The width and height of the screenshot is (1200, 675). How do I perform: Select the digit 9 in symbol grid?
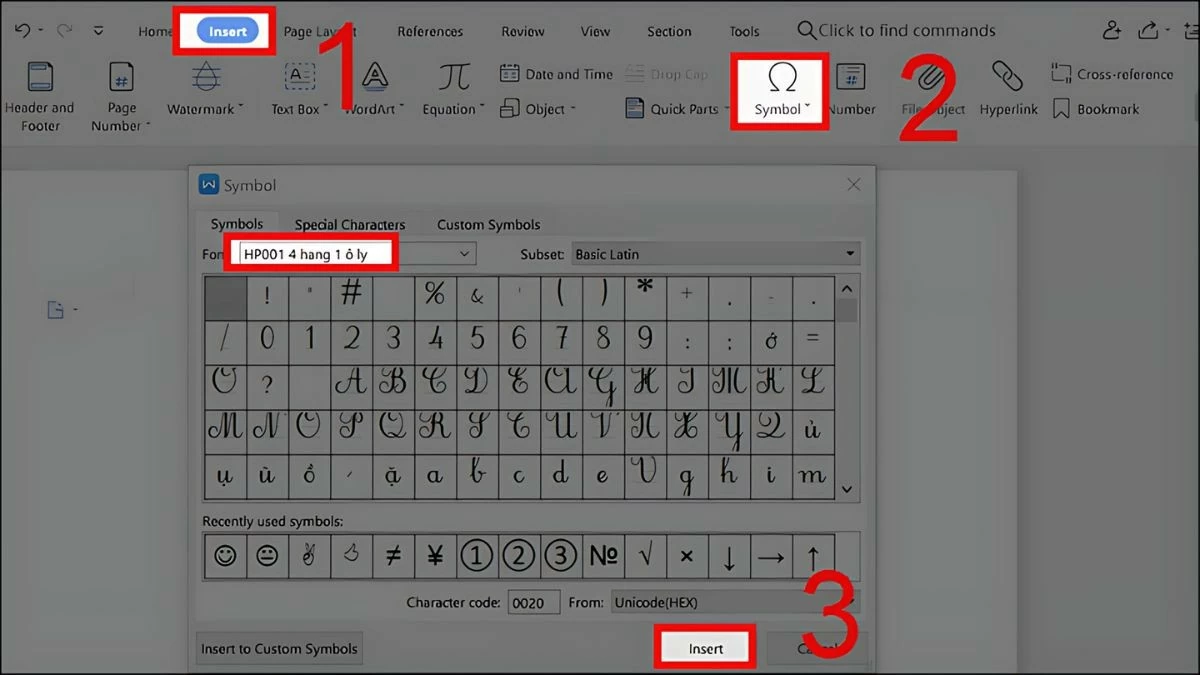[645, 340]
